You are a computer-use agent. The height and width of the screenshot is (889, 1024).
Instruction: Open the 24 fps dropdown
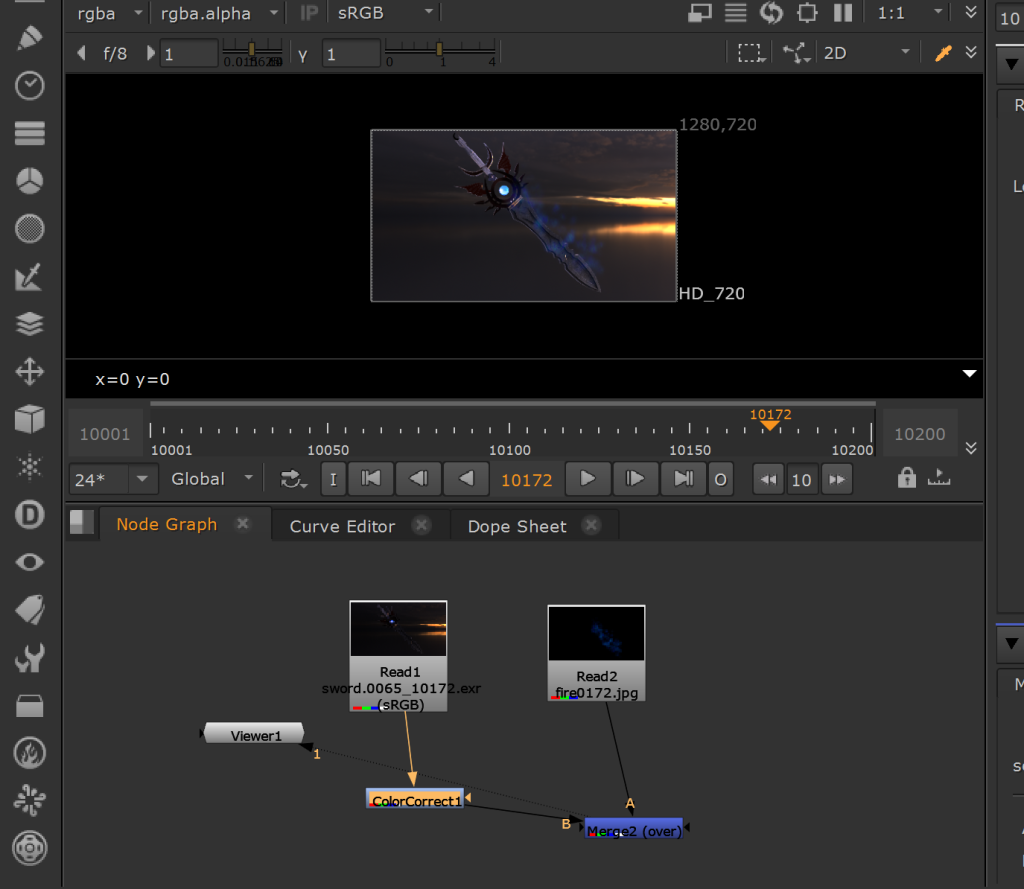click(x=114, y=480)
